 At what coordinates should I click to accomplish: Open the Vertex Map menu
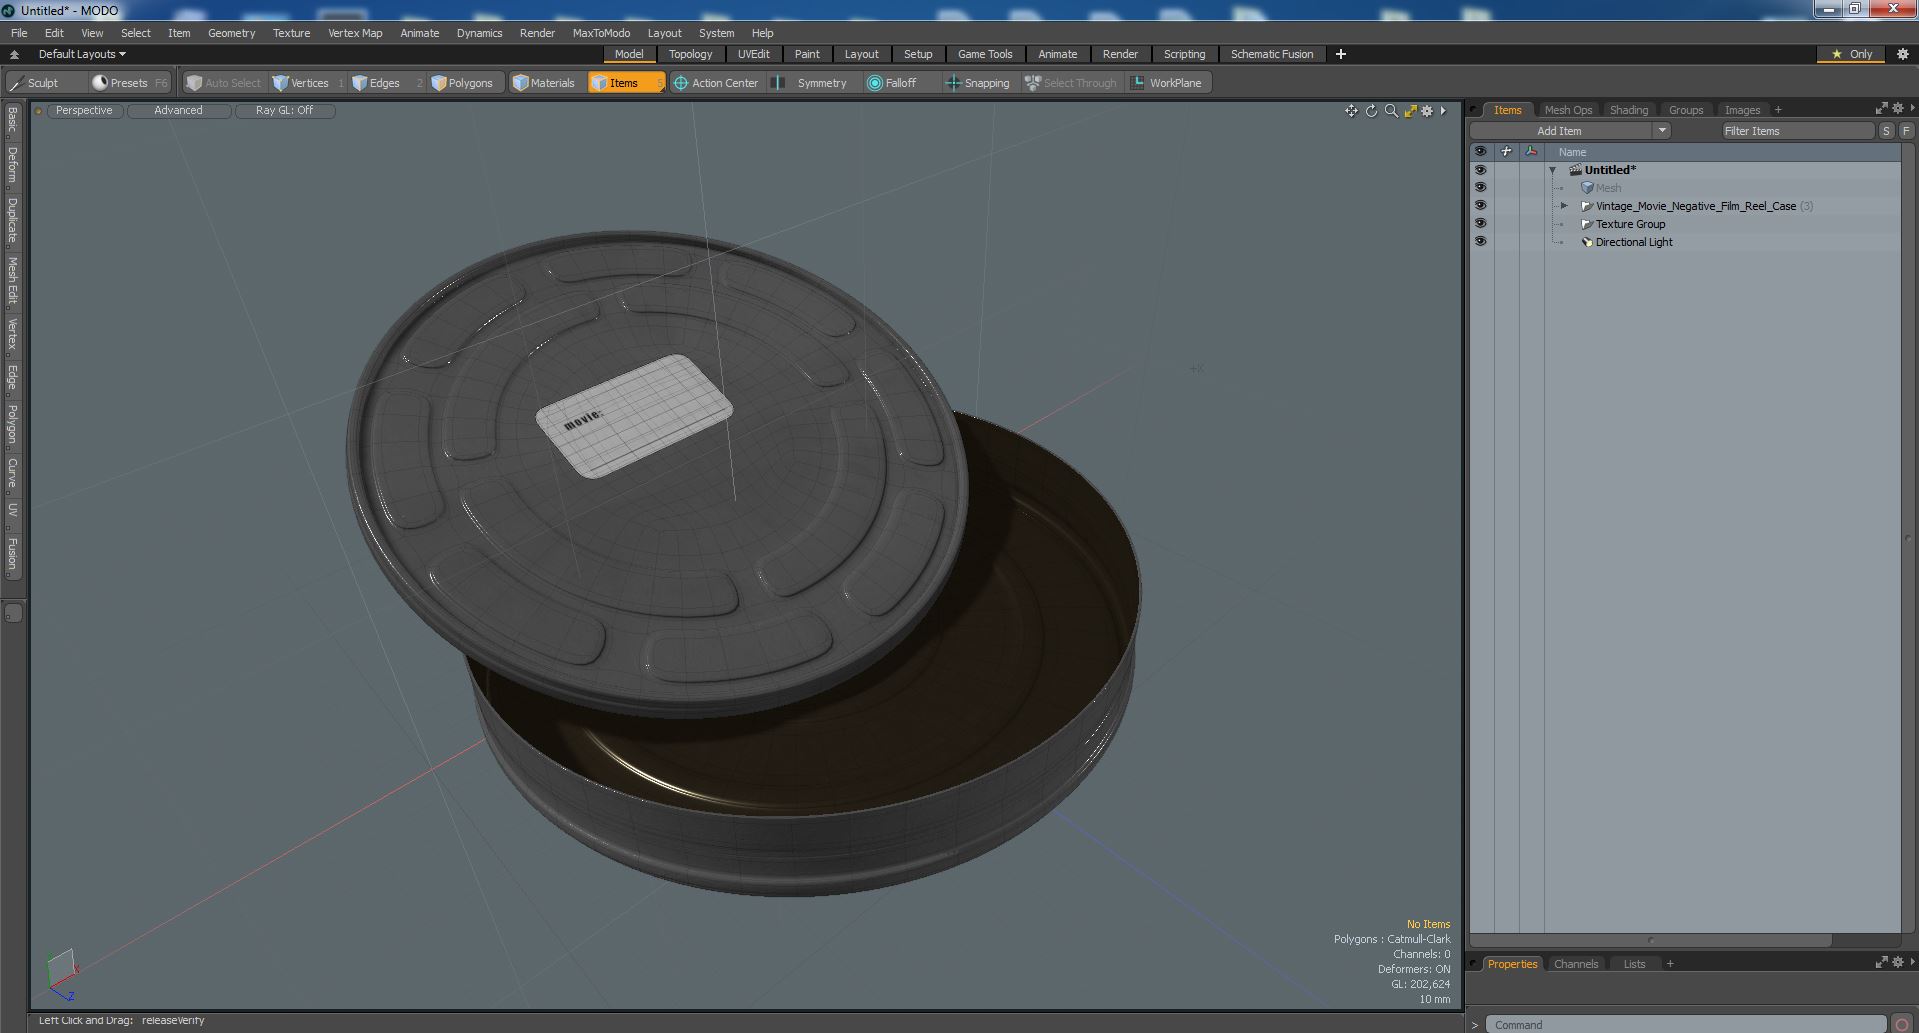355,33
